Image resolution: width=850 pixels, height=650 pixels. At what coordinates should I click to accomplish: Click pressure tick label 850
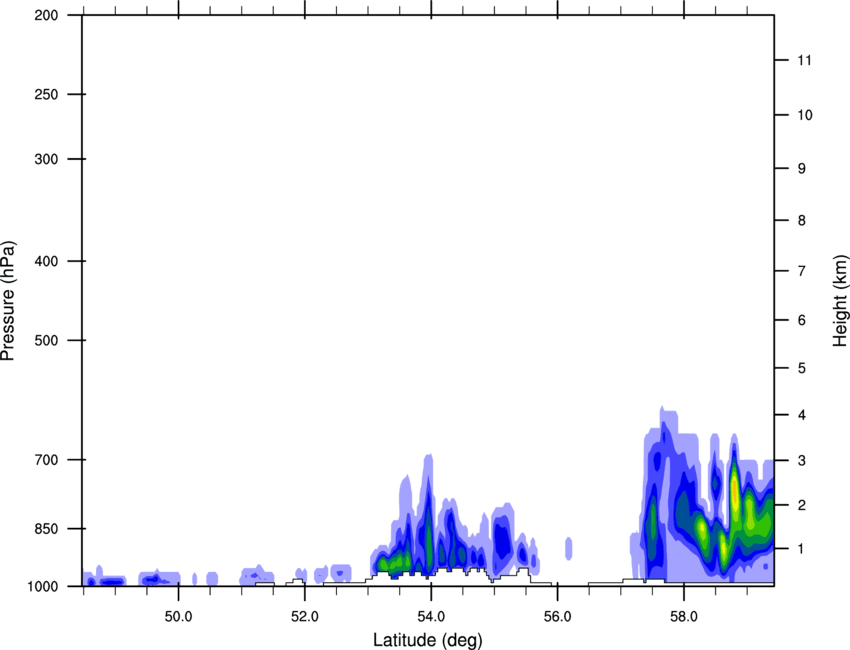tap(46, 529)
